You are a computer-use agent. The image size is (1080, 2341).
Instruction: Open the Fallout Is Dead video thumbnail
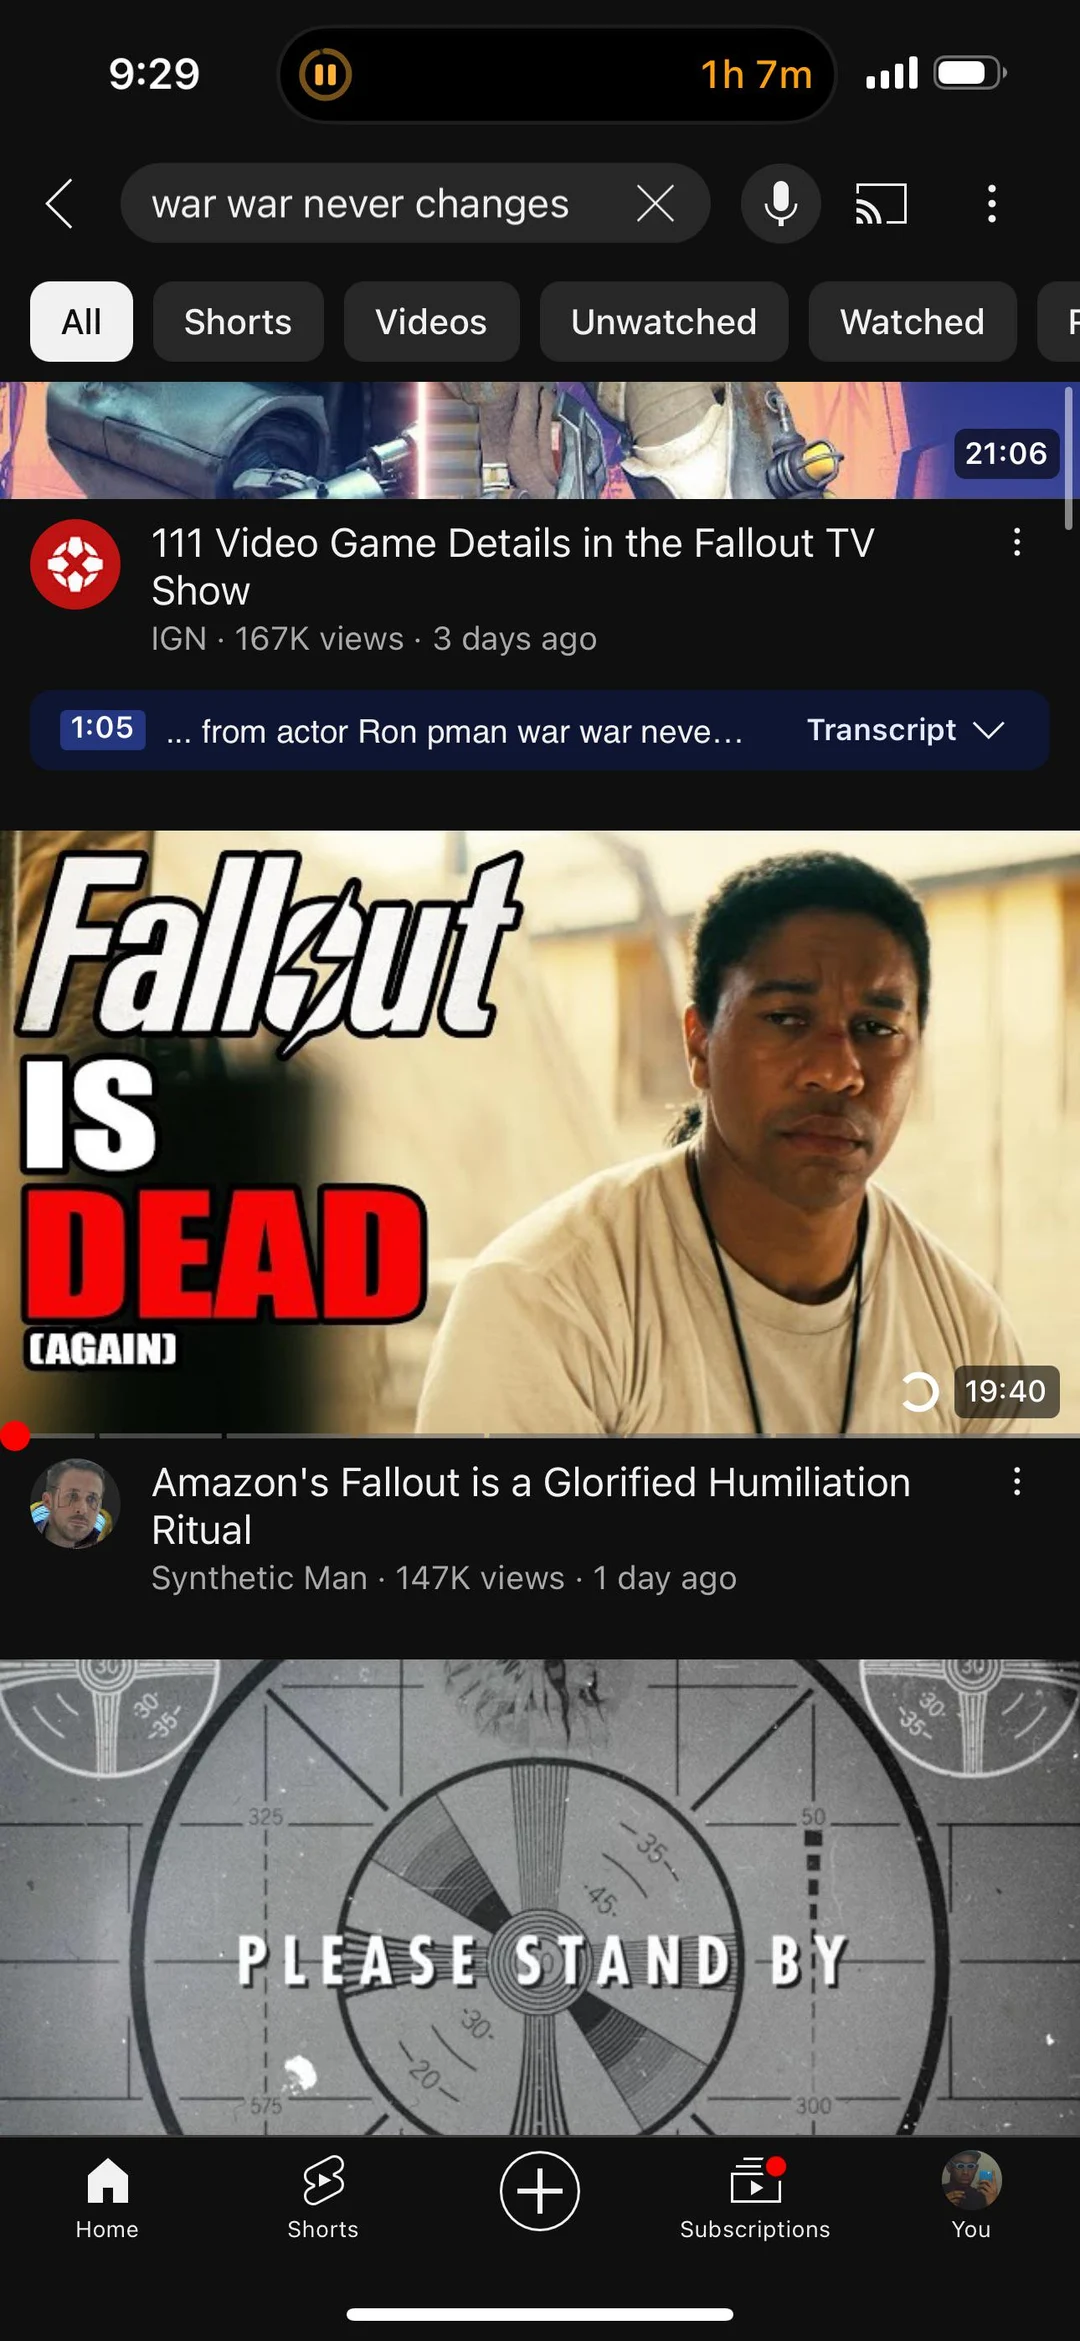point(540,1133)
